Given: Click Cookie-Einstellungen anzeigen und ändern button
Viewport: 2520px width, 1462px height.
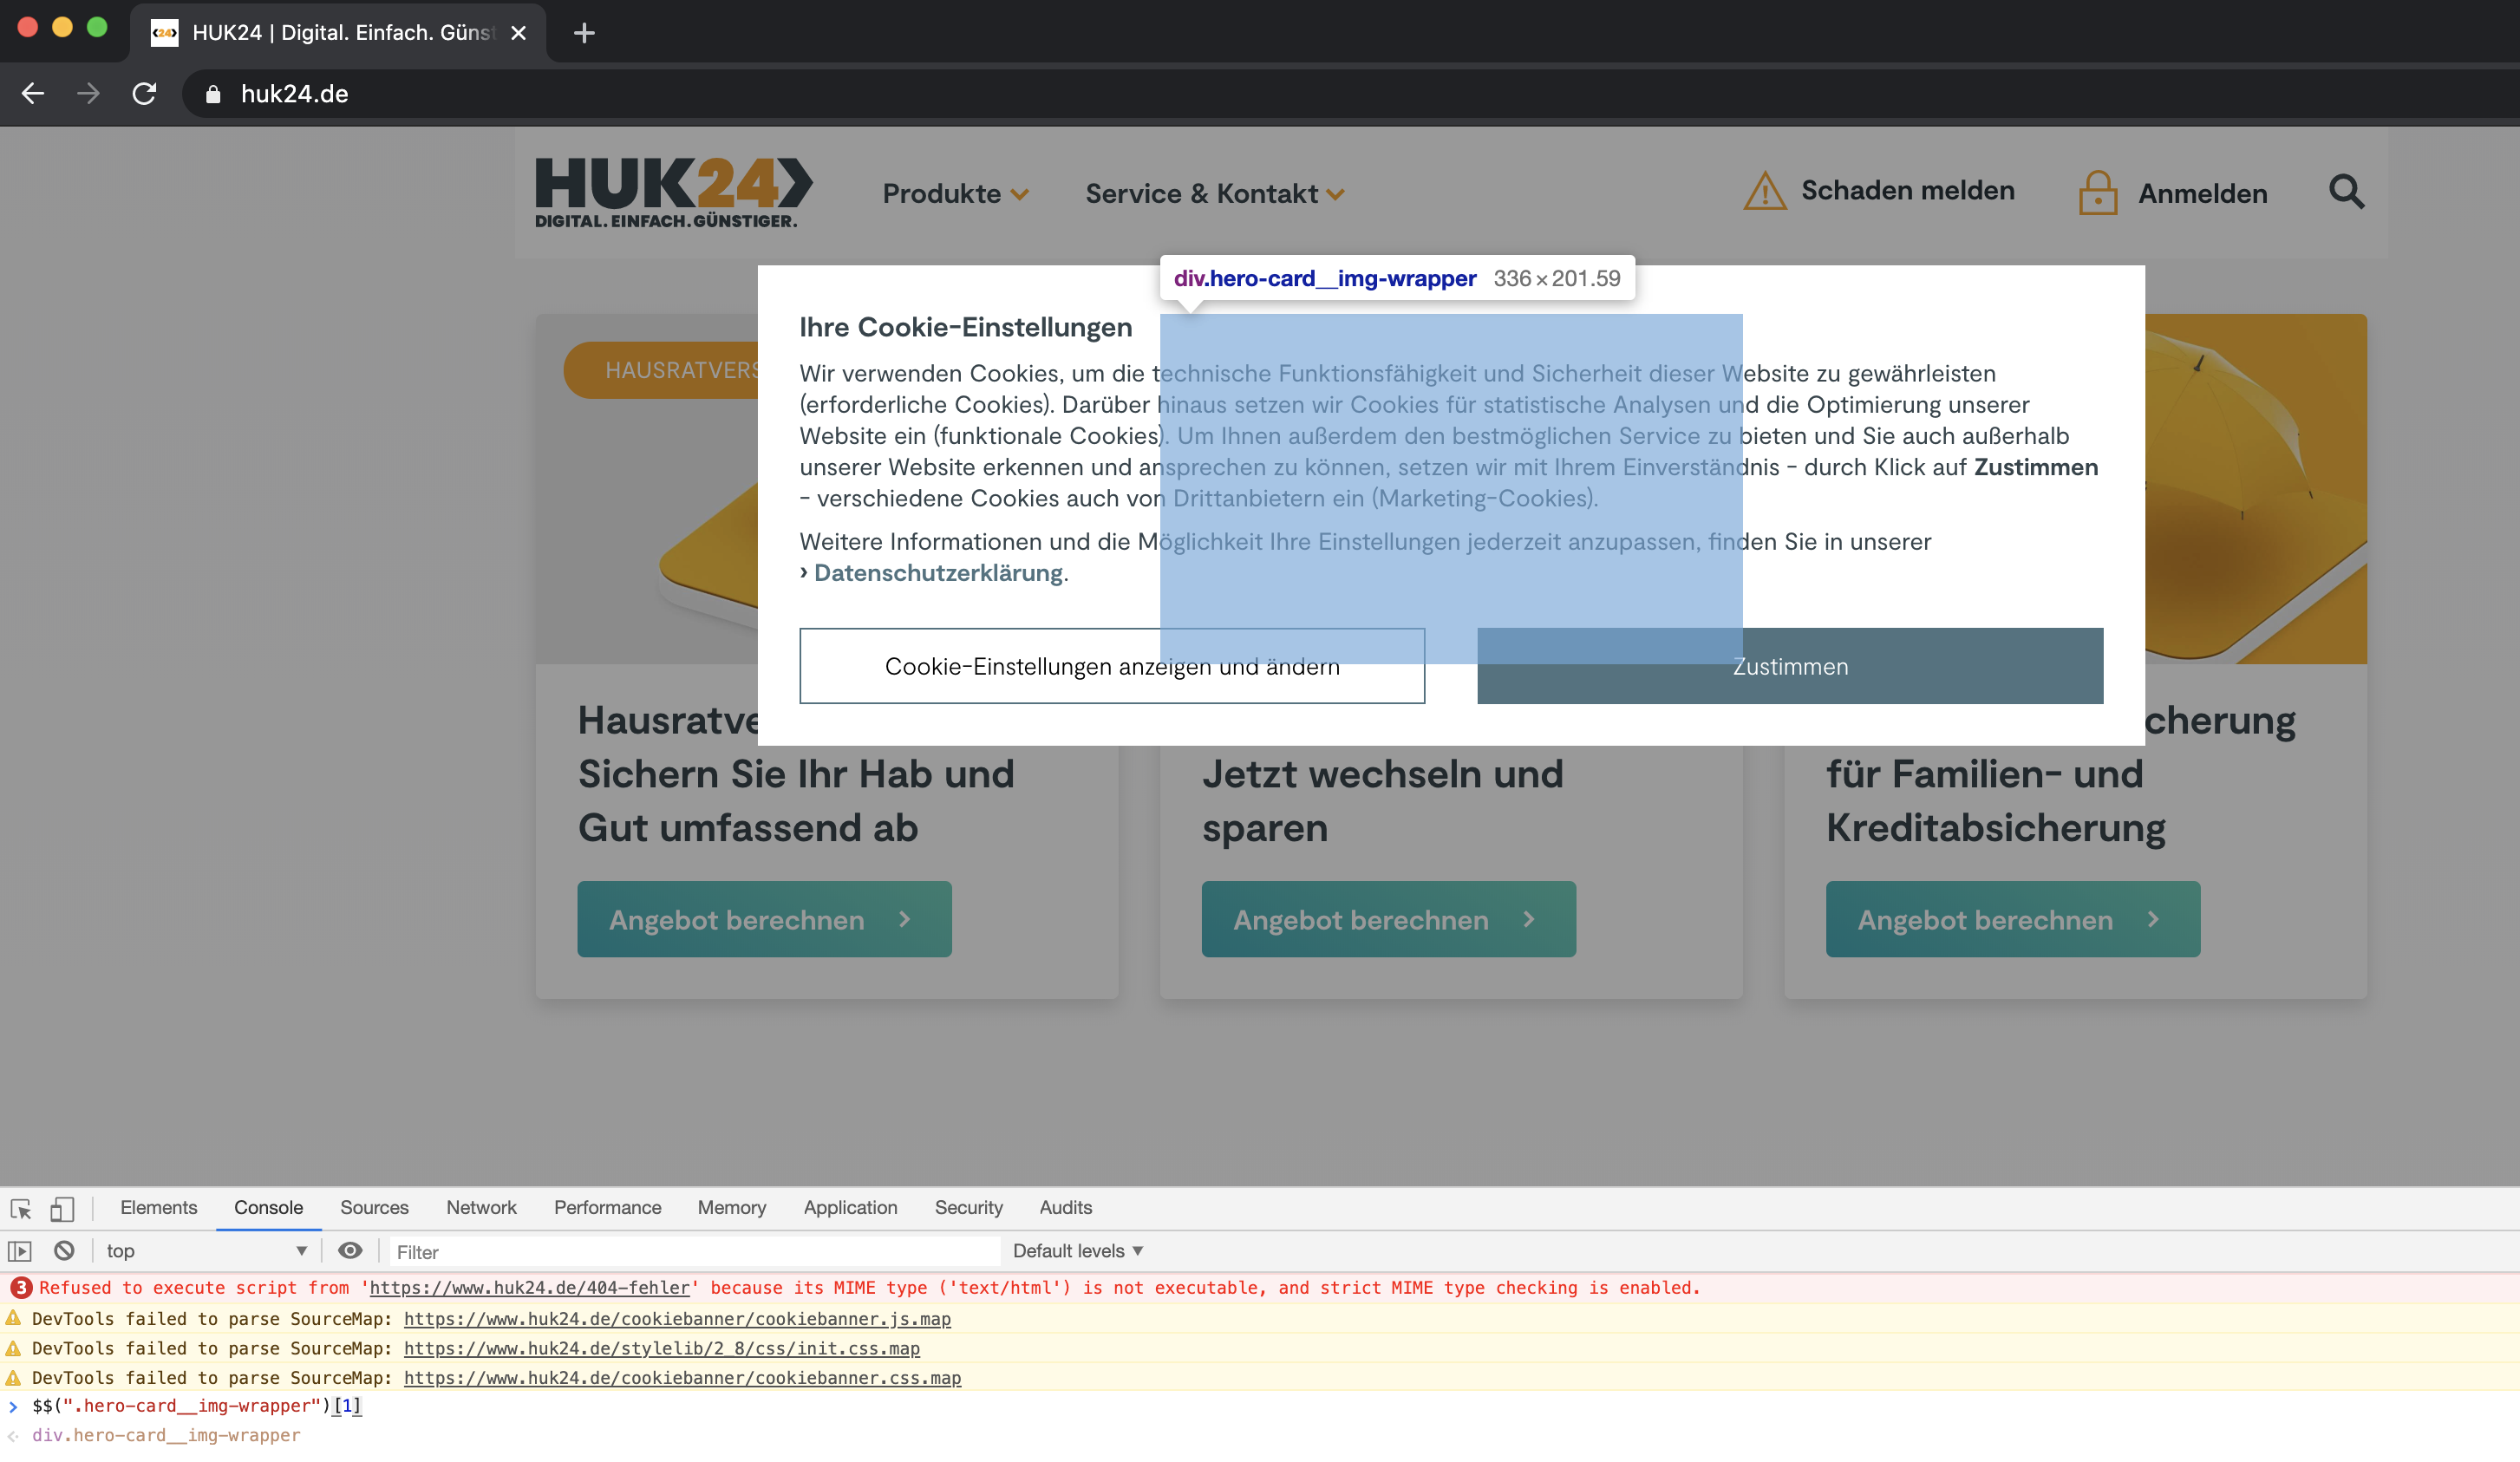Looking at the screenshot, I should [1112, 666].
